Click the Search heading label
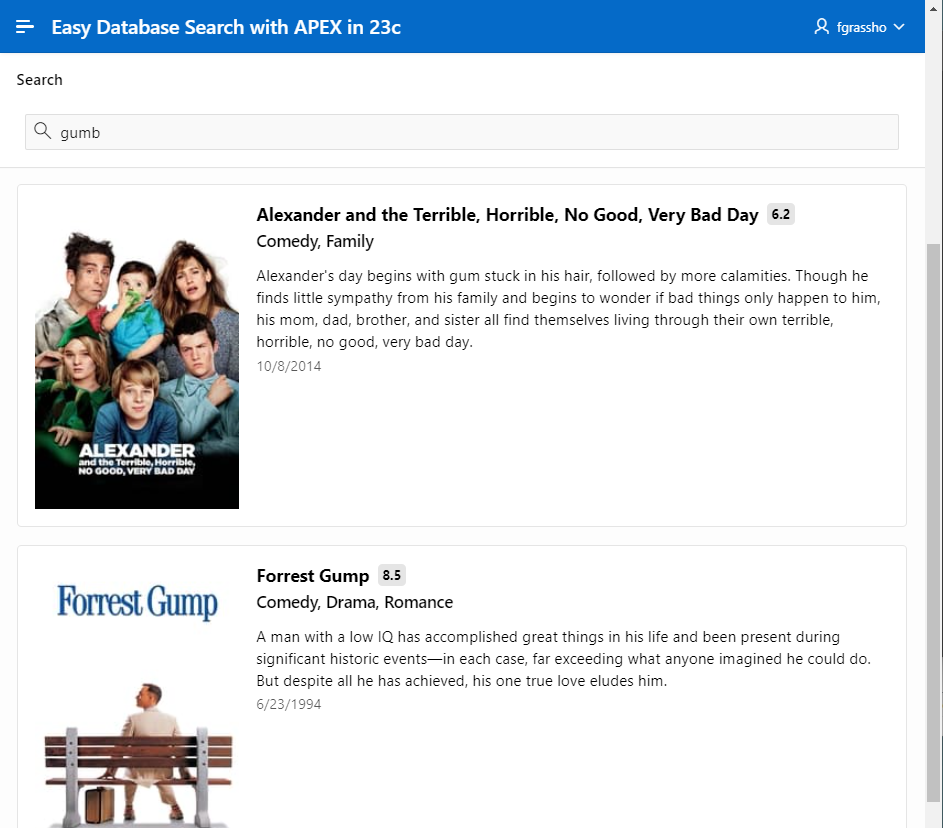Screen dimensions: 943x828 (39, 79)
